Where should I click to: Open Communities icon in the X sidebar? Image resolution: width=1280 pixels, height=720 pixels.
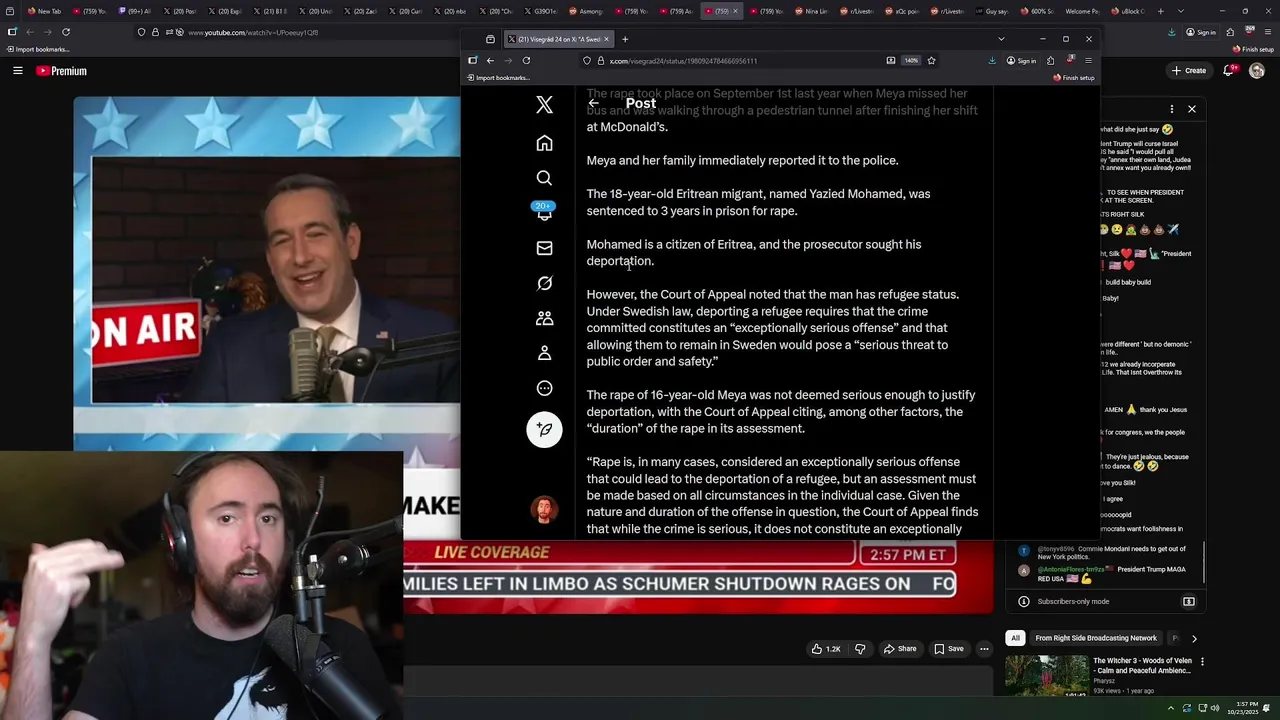(544, 318)
